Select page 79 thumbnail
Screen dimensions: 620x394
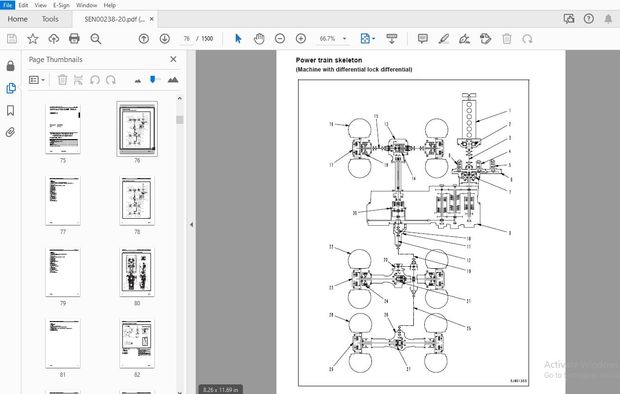(63, 272)
